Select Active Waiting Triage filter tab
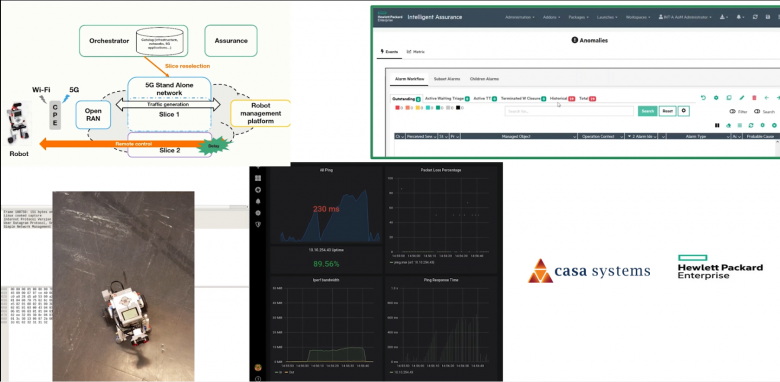This screenshot has height=382, width=780. click(447, 99)
